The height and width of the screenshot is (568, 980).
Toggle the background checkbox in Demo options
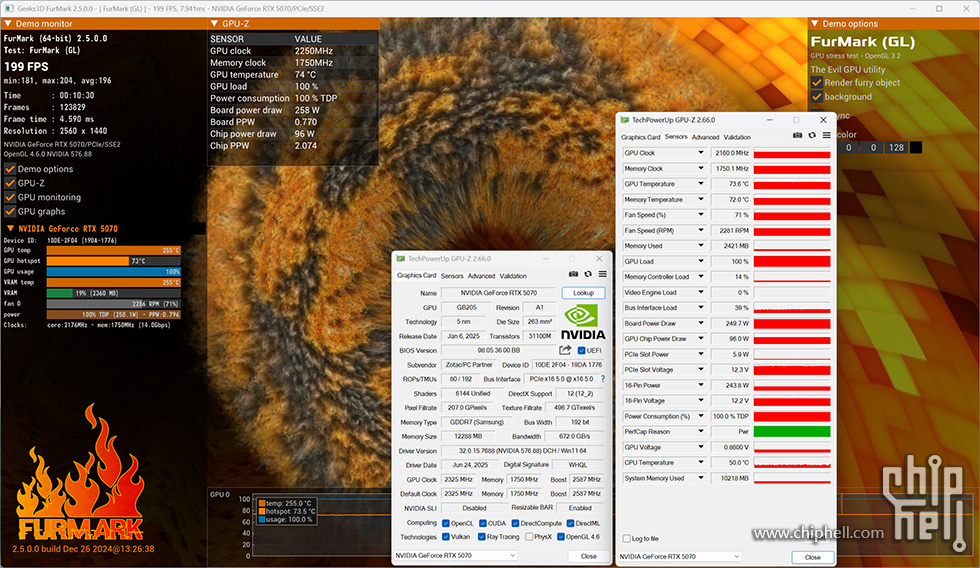(x=817, y=97)
